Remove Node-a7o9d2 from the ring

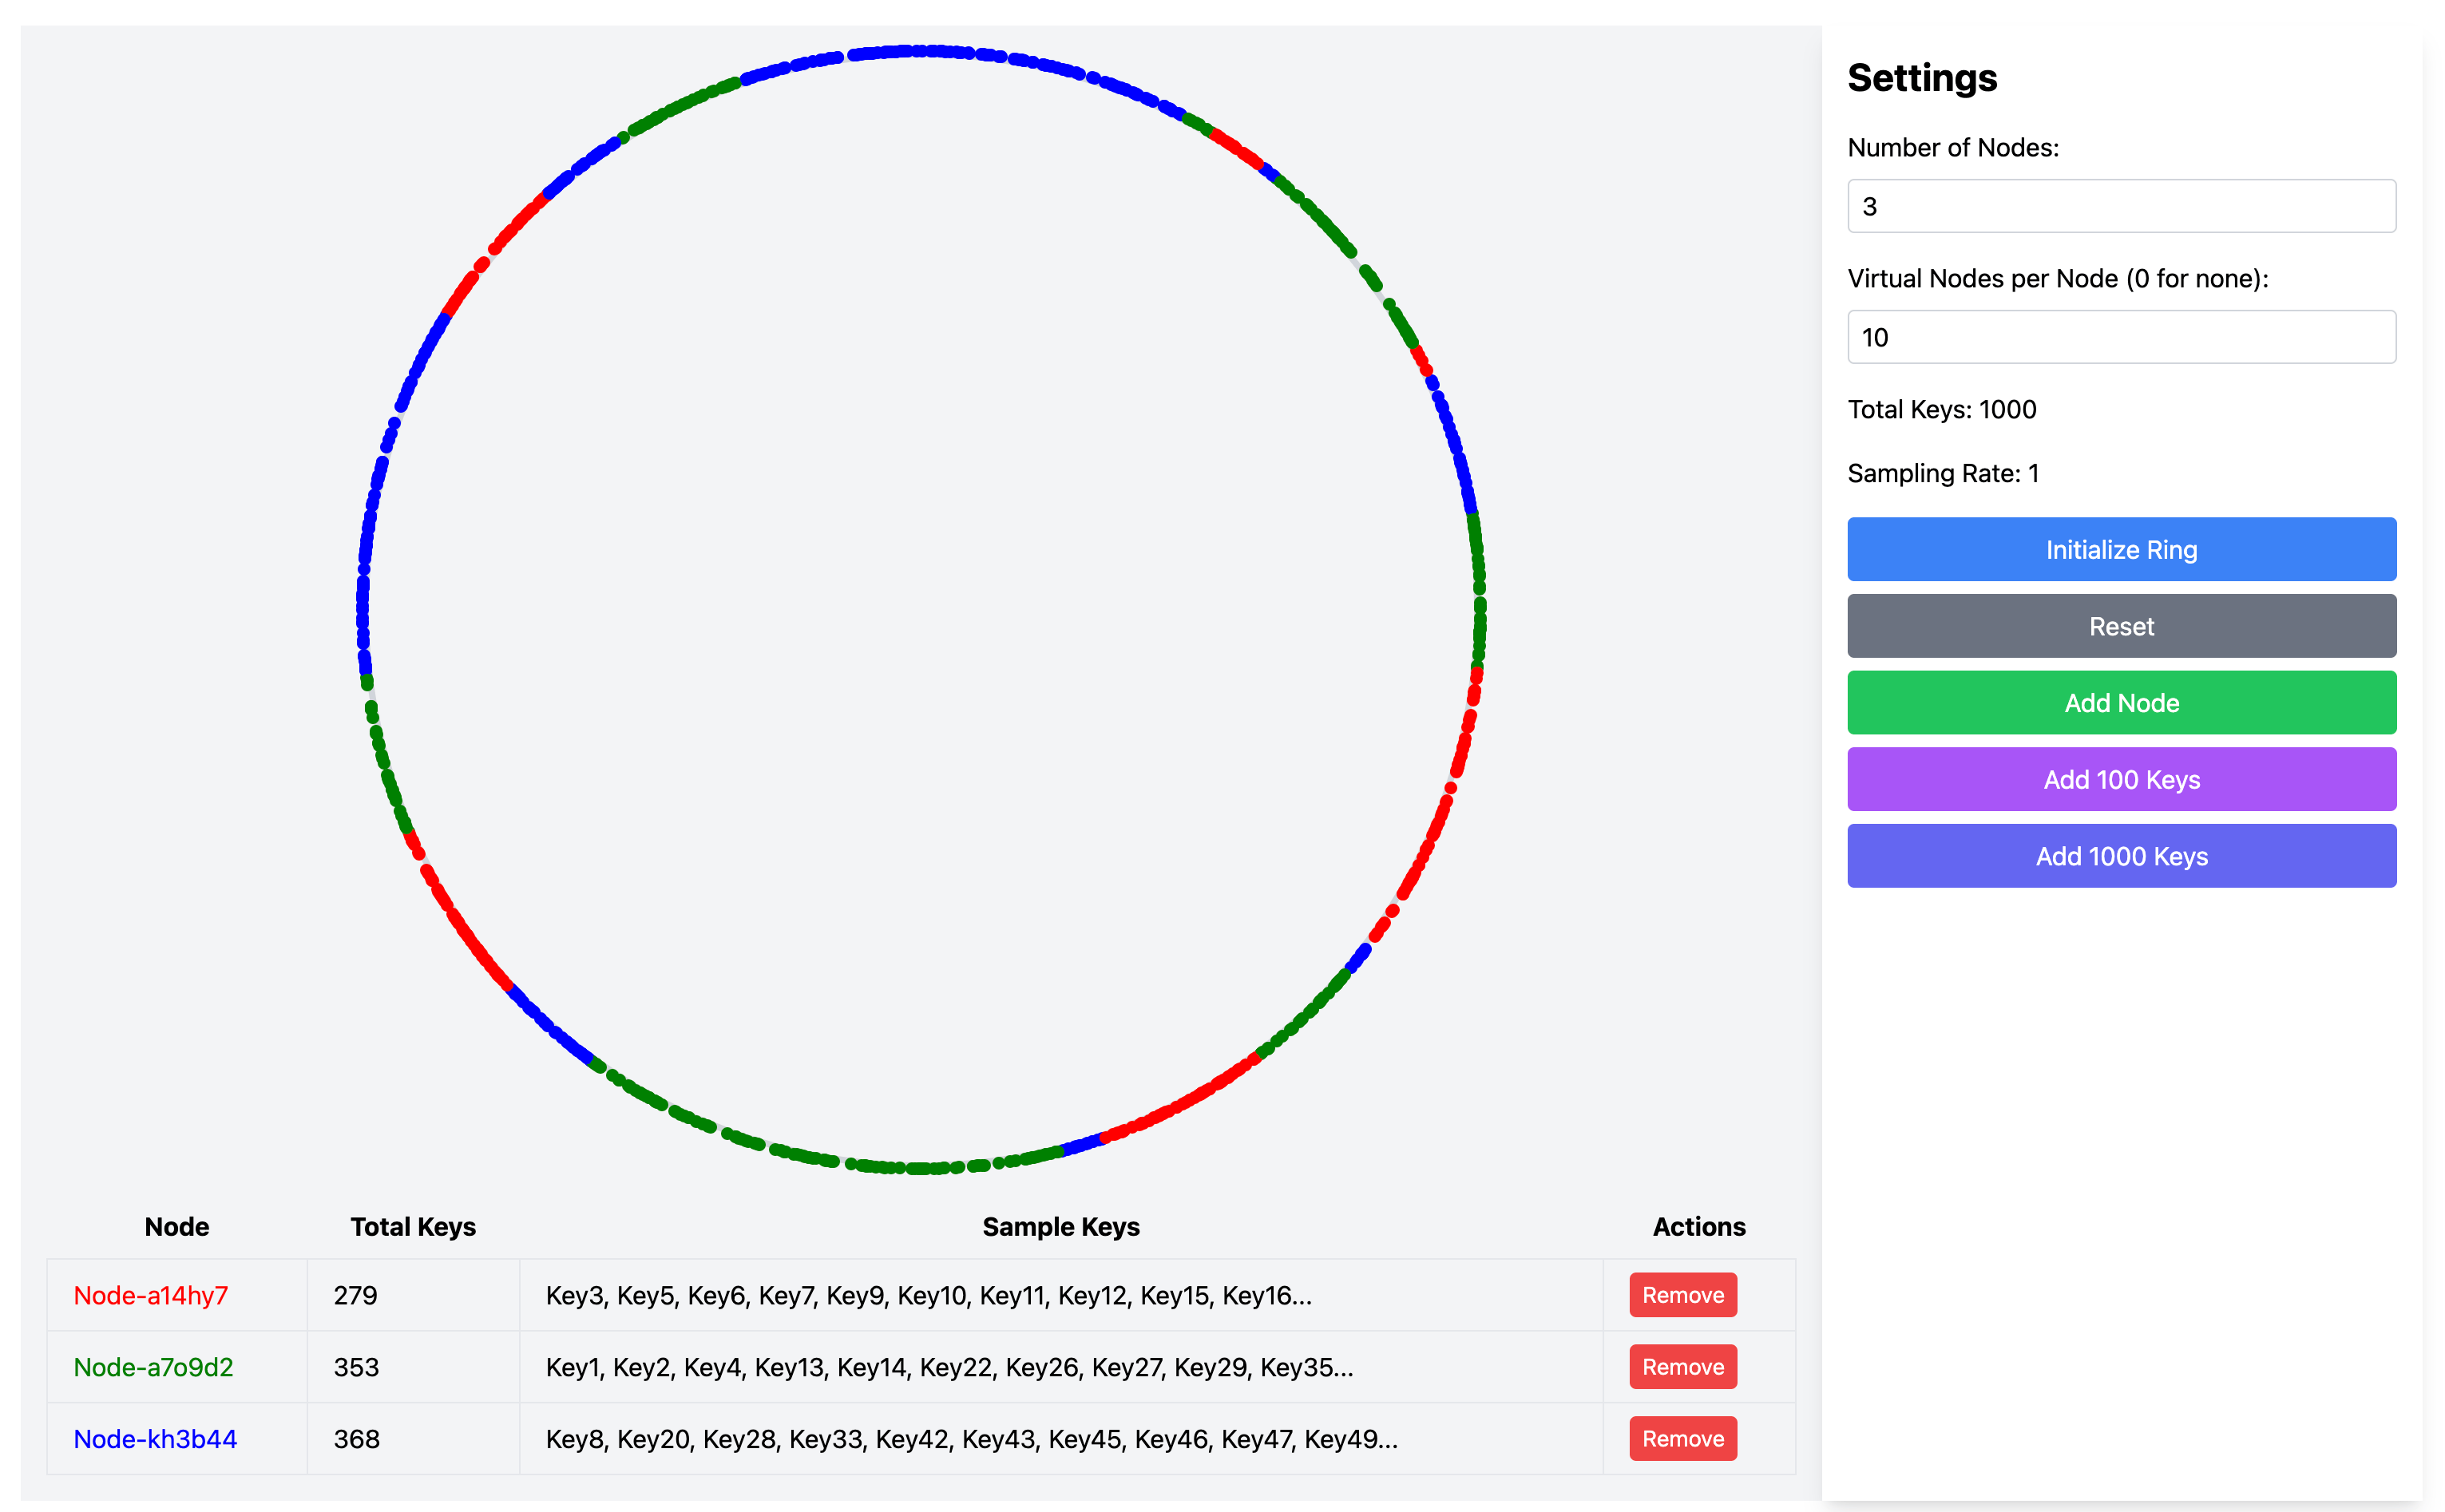click(1683, 1367)
